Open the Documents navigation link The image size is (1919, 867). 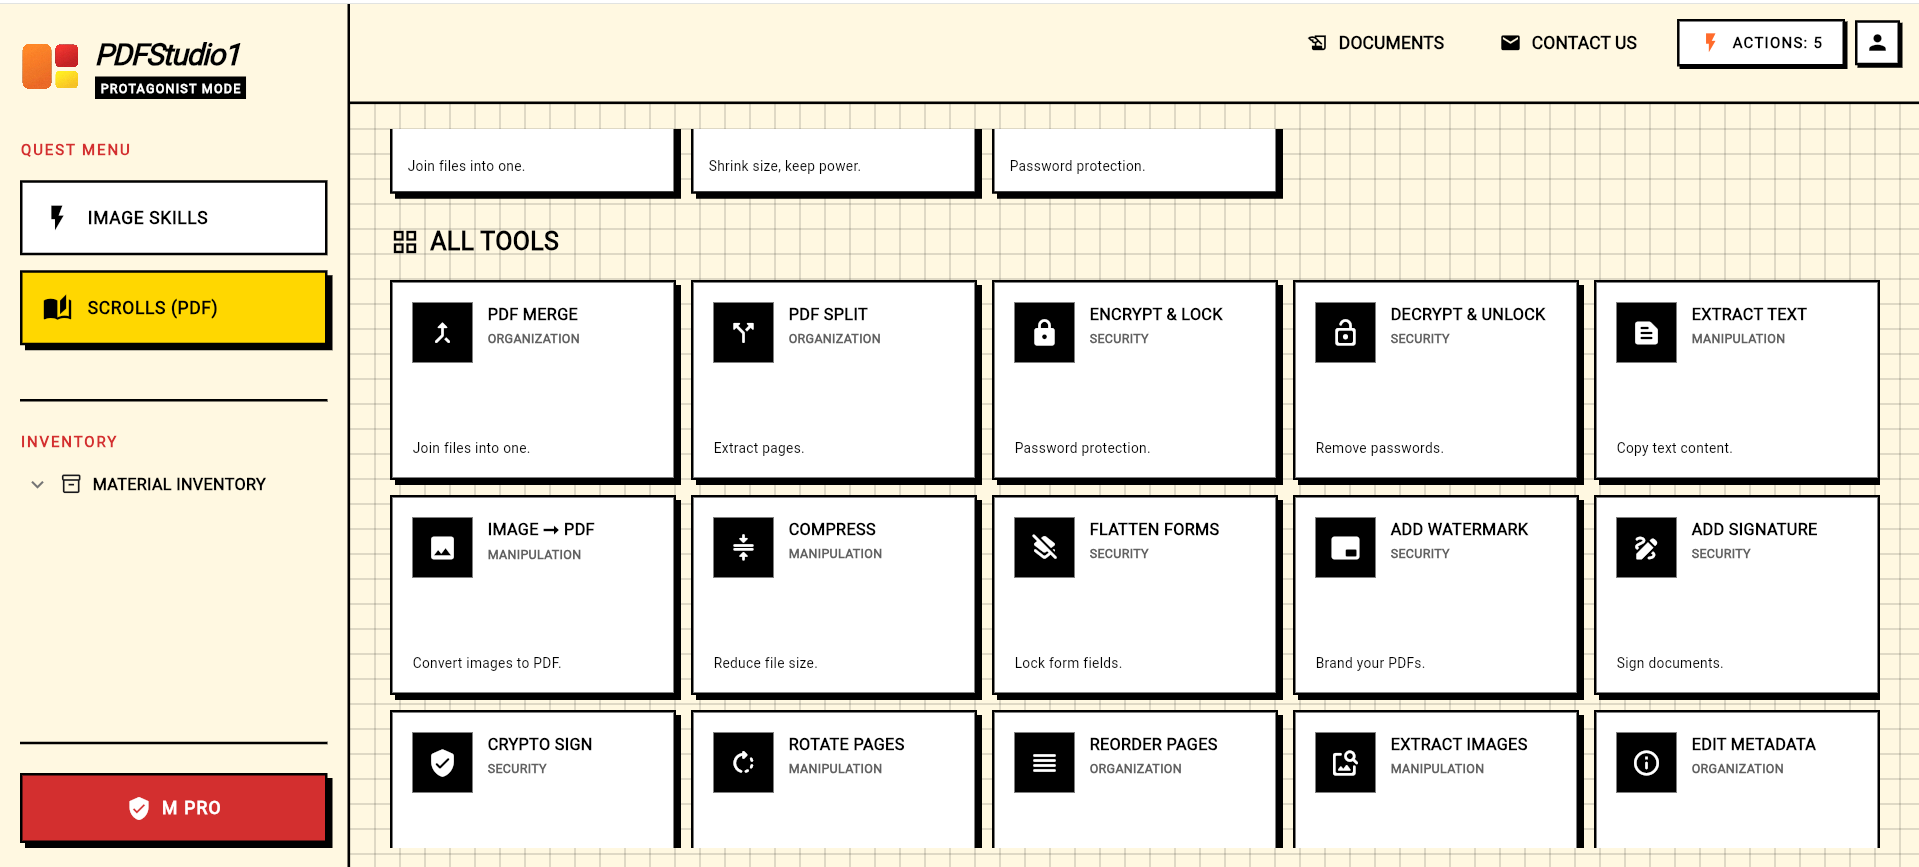coord(1376,43)
